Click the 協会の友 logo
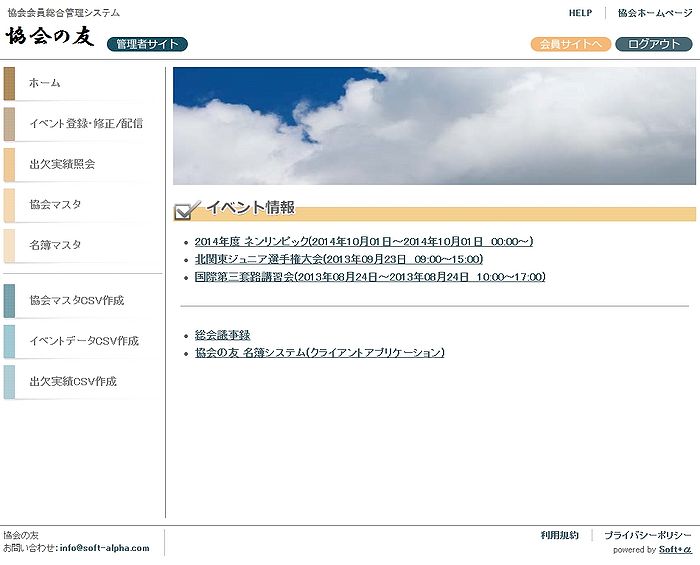Screen dimensions: 700x565 click(x=50, y=36)
